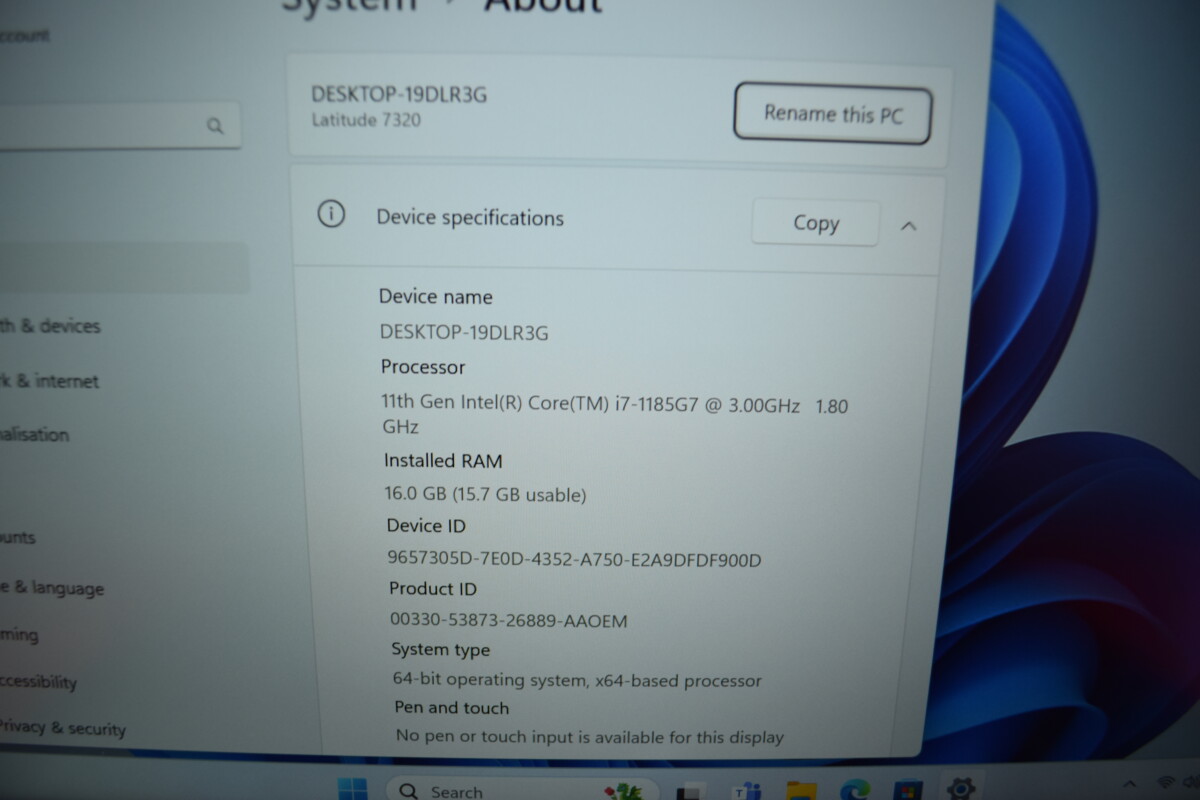Open Task View from the taskbar
Image resolution: width=1200 pixels, height=800 pixels.
click(x=691, y=793)
